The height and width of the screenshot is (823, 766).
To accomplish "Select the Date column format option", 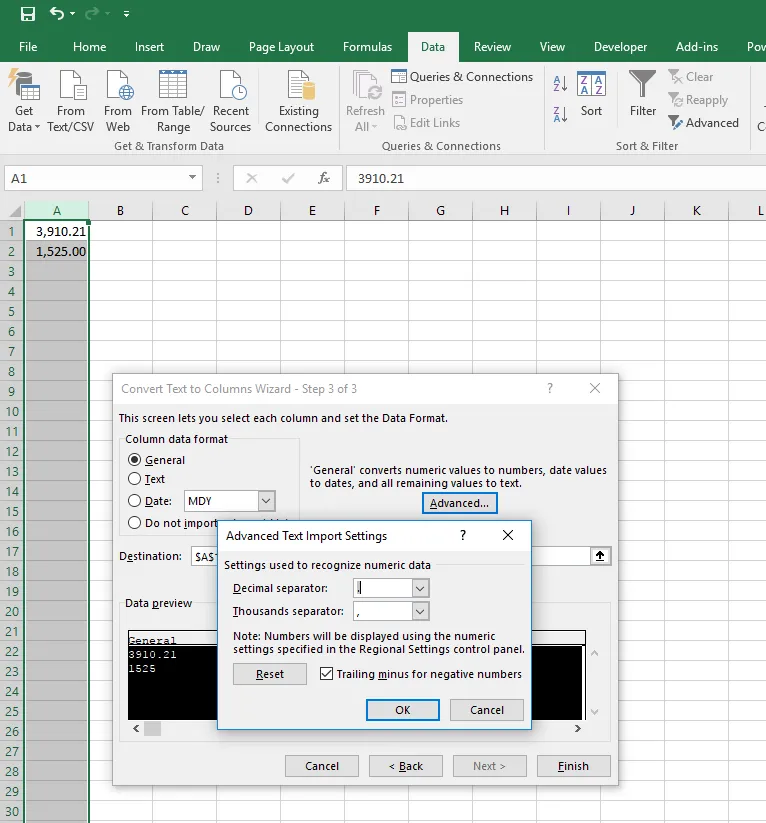I will 135,501.
